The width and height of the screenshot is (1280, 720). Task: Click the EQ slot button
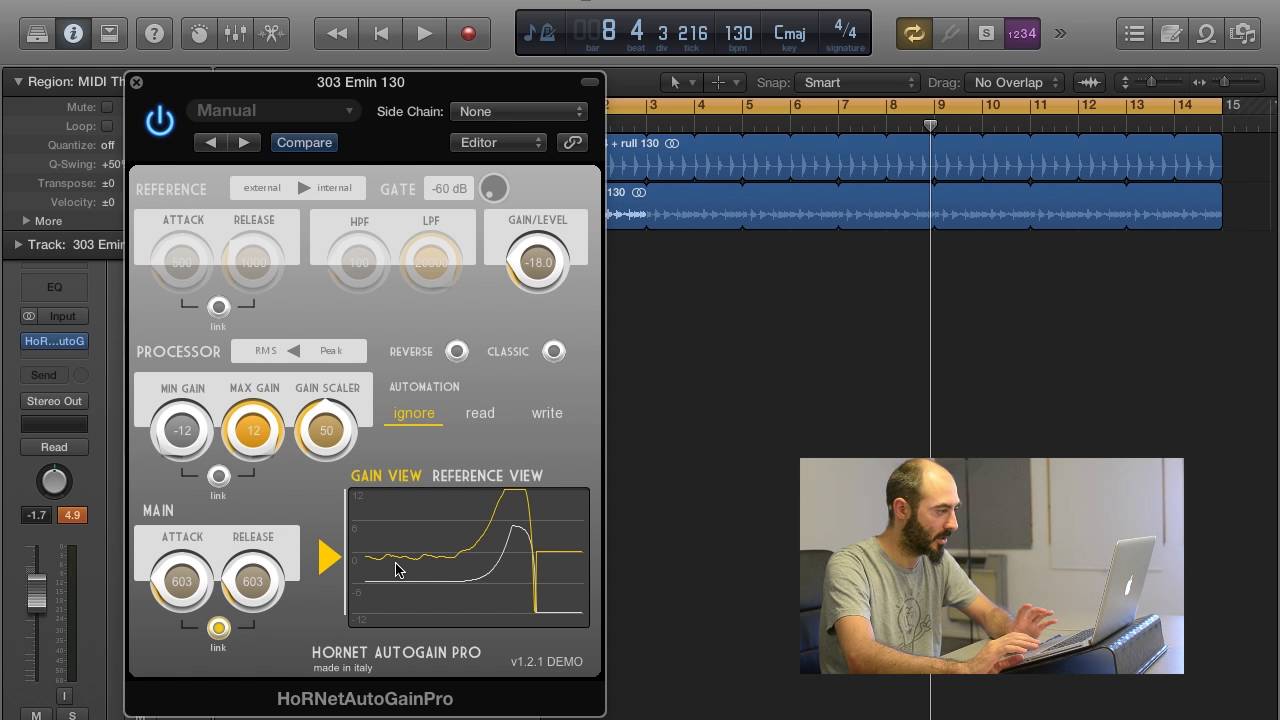(x=54, y=287)
